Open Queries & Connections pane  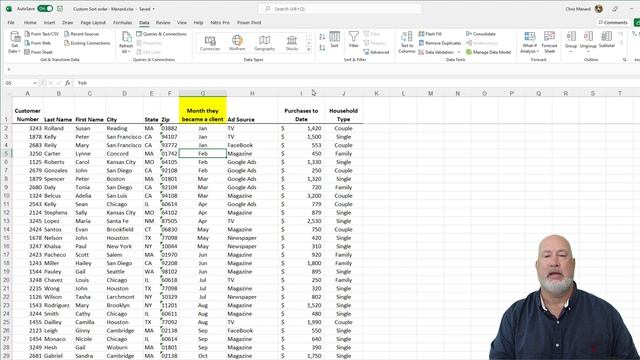(x=162, y=34)
